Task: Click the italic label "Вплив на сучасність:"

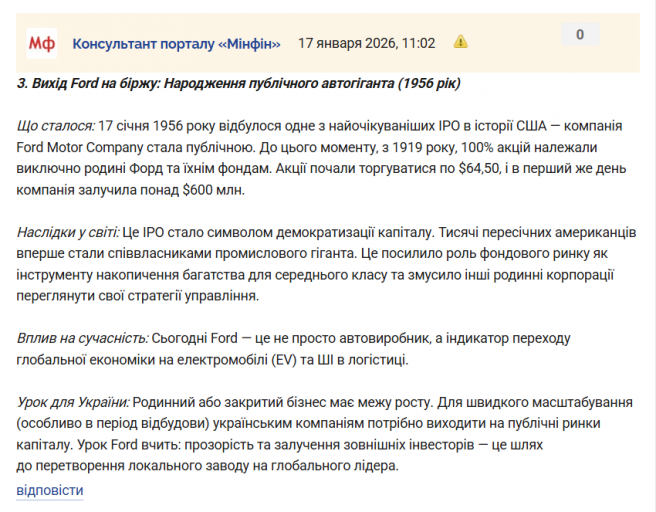Action: pos(82,338)
